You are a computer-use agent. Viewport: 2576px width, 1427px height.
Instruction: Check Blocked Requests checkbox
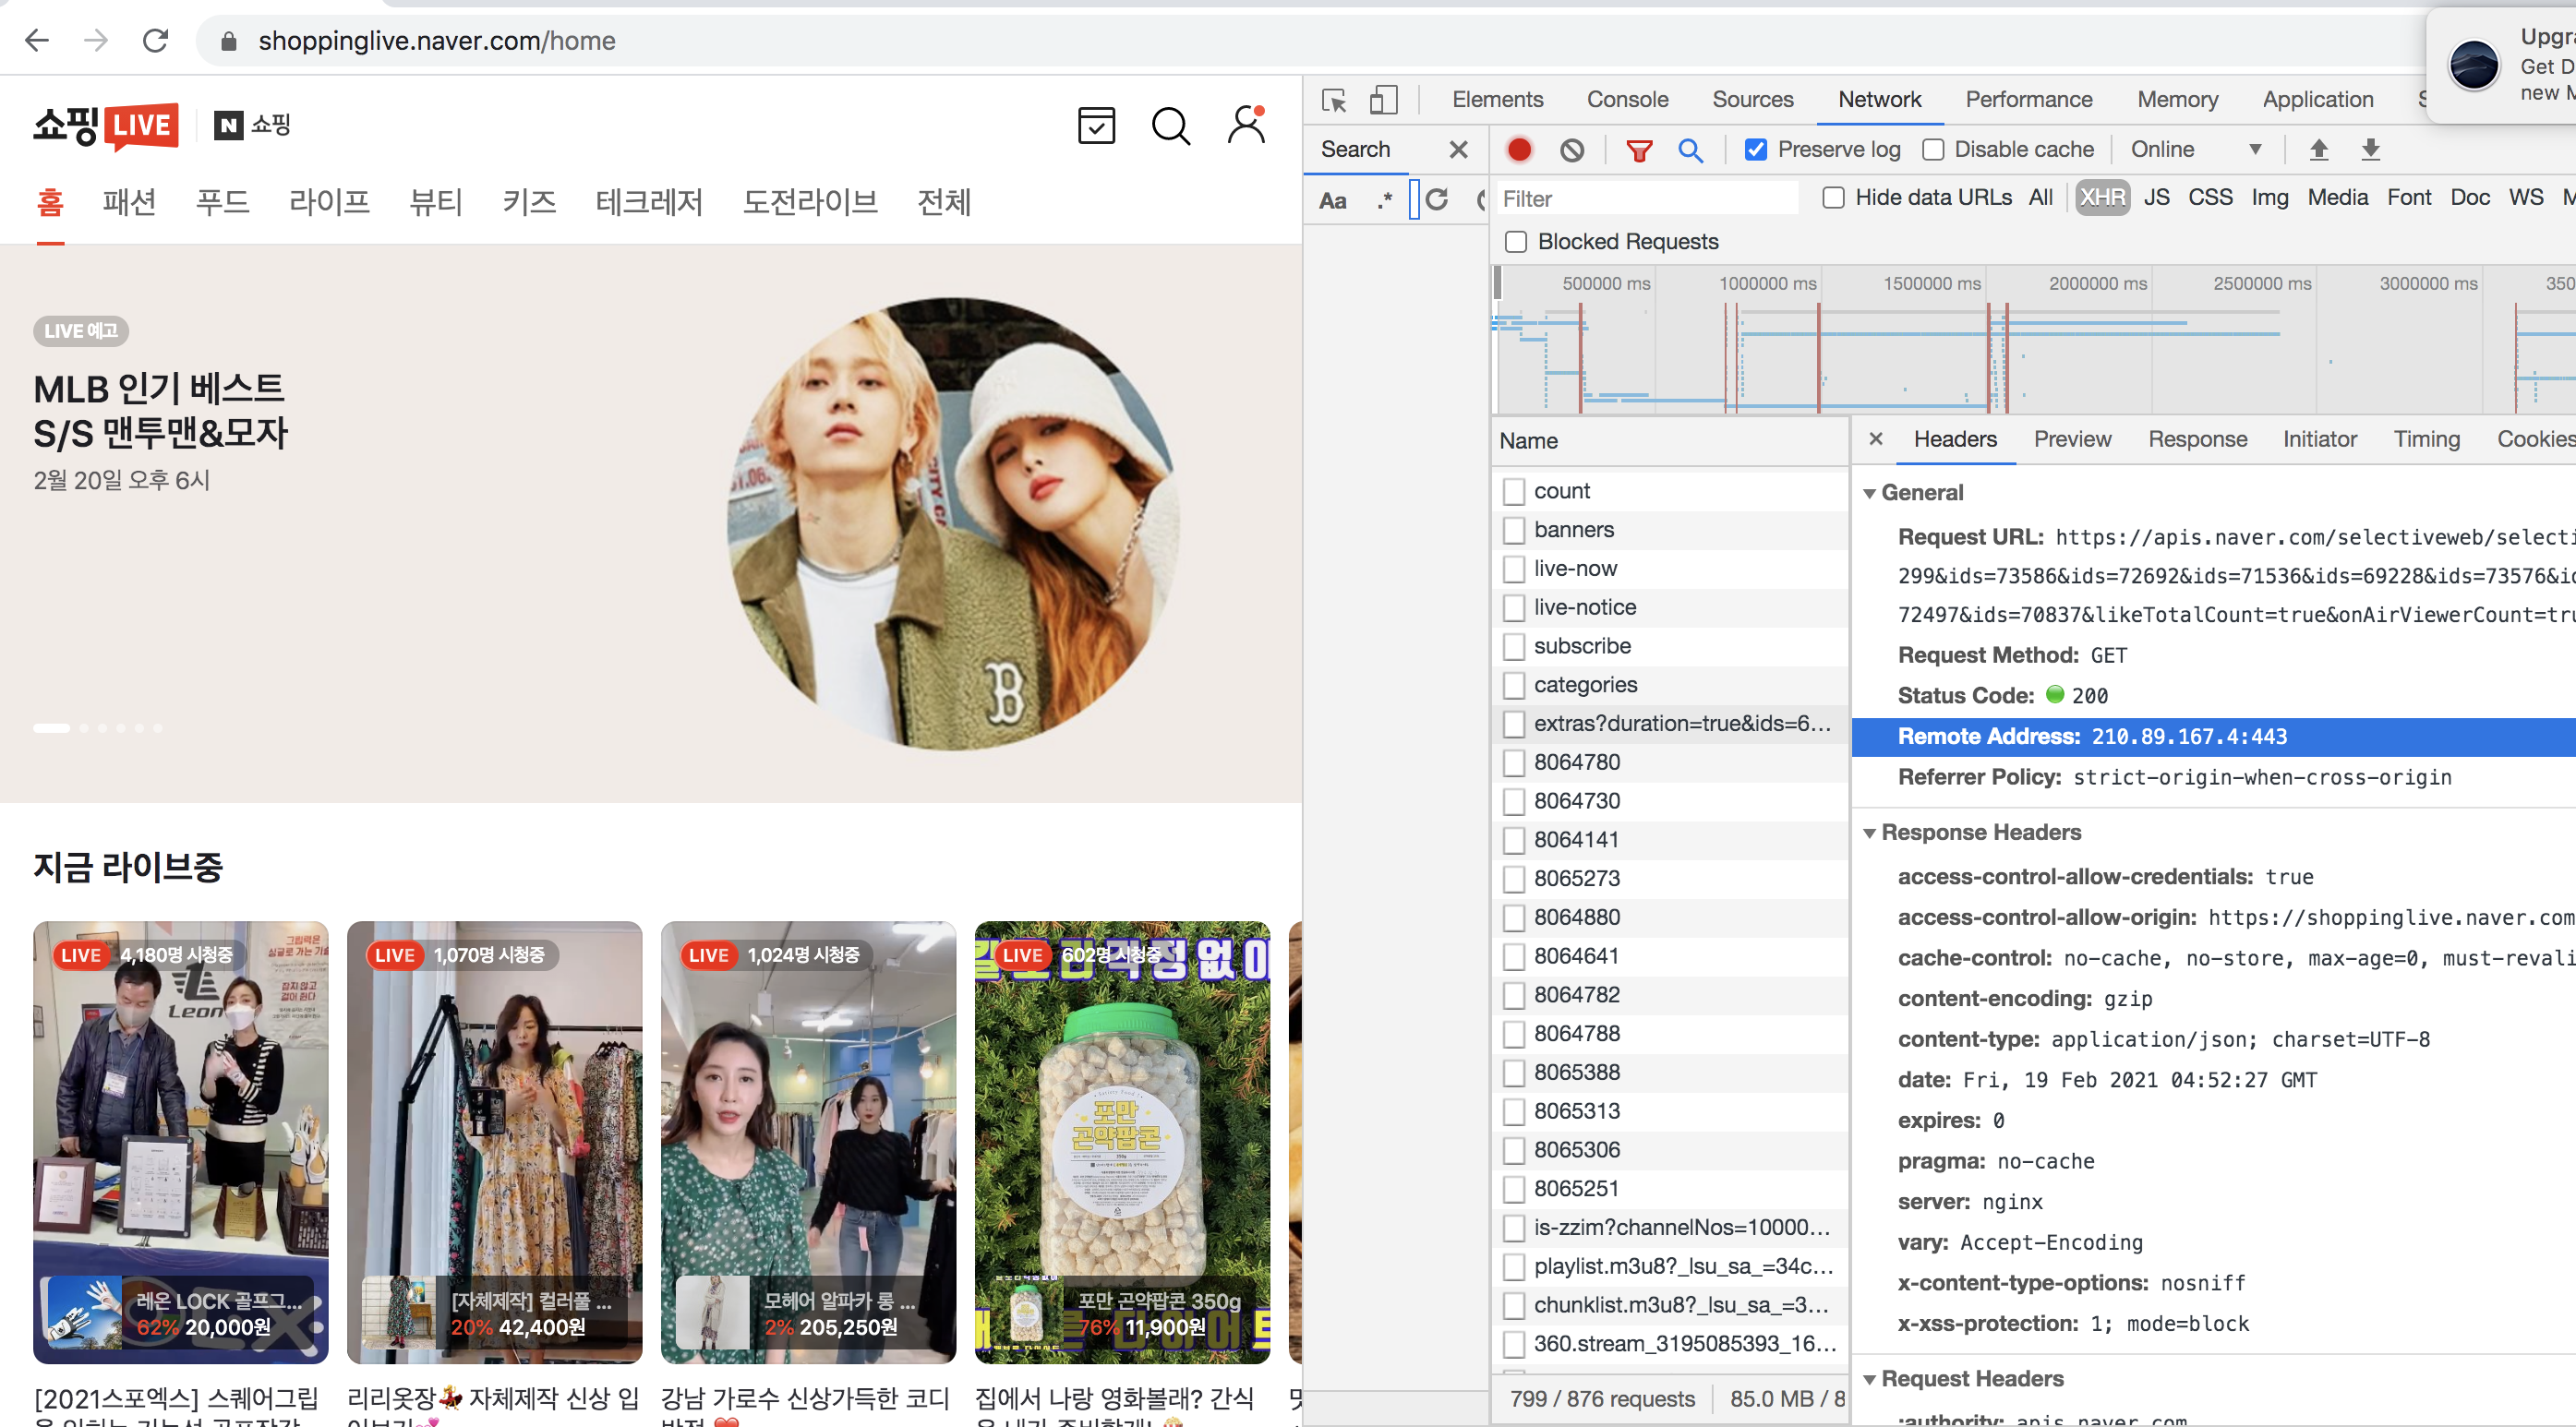(x=1516, y=242)
